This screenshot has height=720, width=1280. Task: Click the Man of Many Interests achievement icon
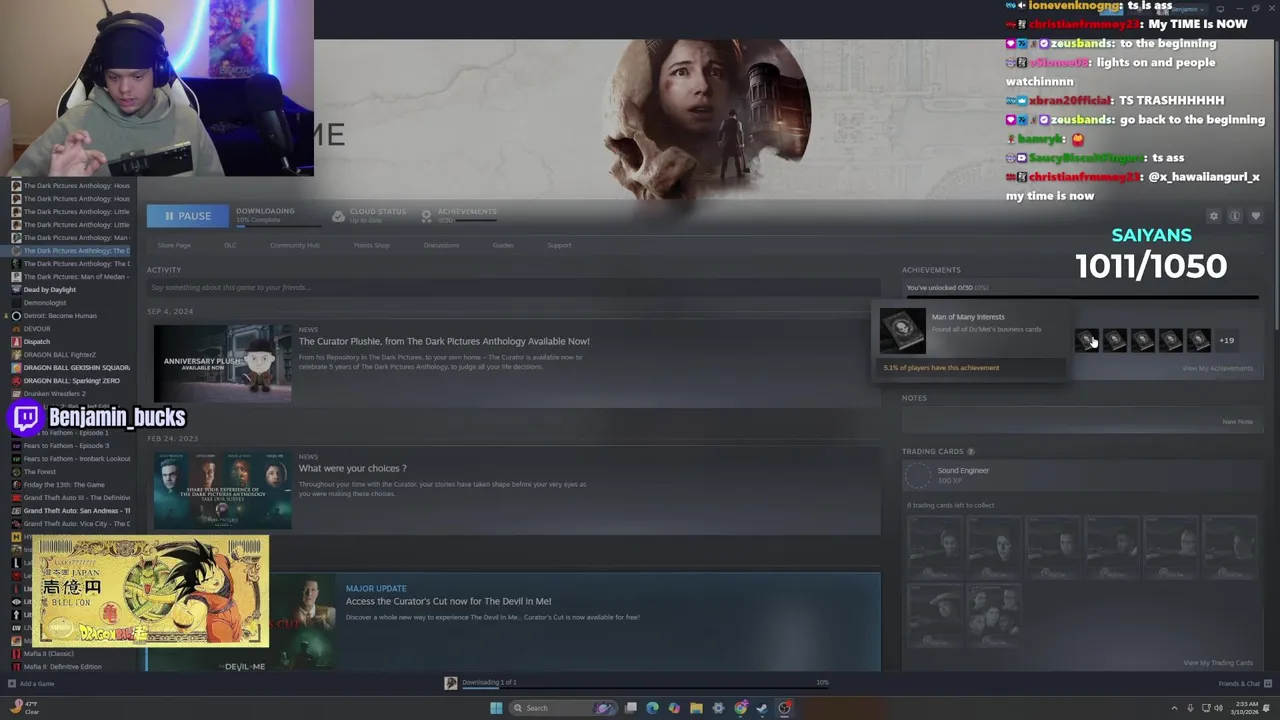tap(902, 331)
